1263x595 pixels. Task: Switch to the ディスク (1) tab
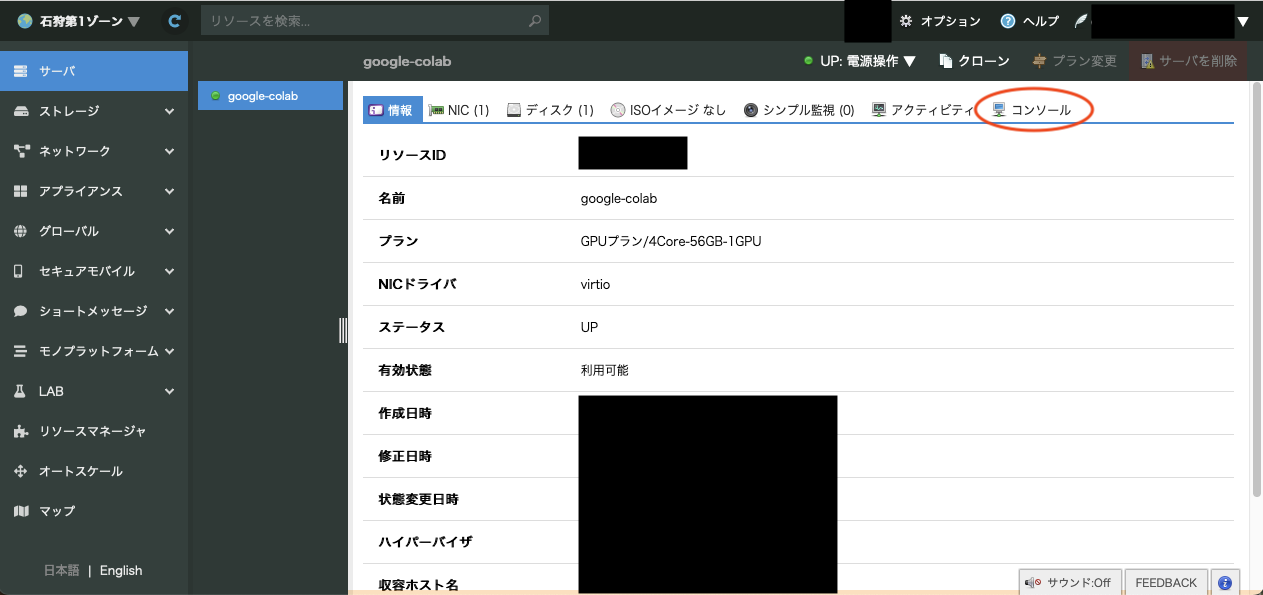pos(551,110)
